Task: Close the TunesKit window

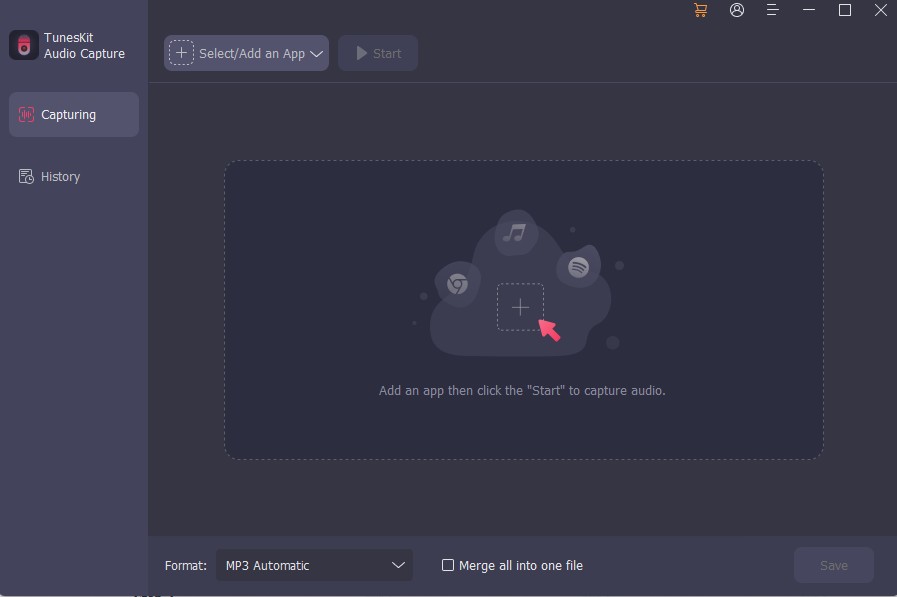Action: tap(880, 10)
